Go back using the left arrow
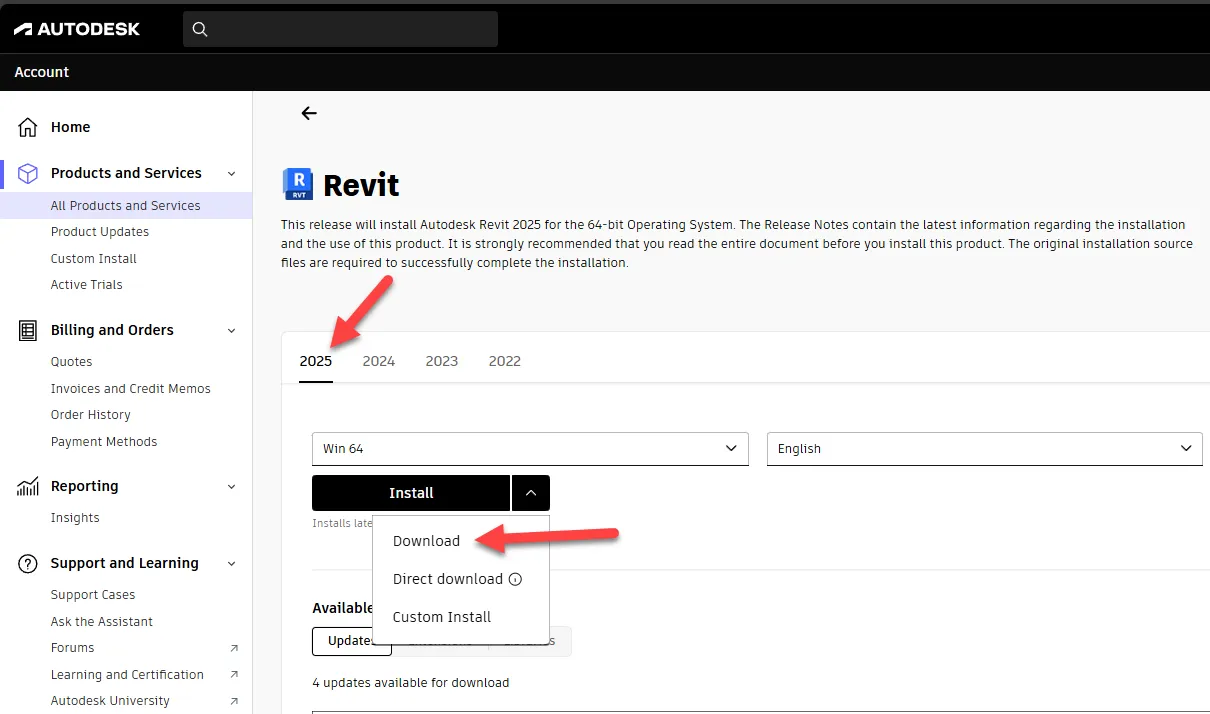 click(x=309, y=113)
